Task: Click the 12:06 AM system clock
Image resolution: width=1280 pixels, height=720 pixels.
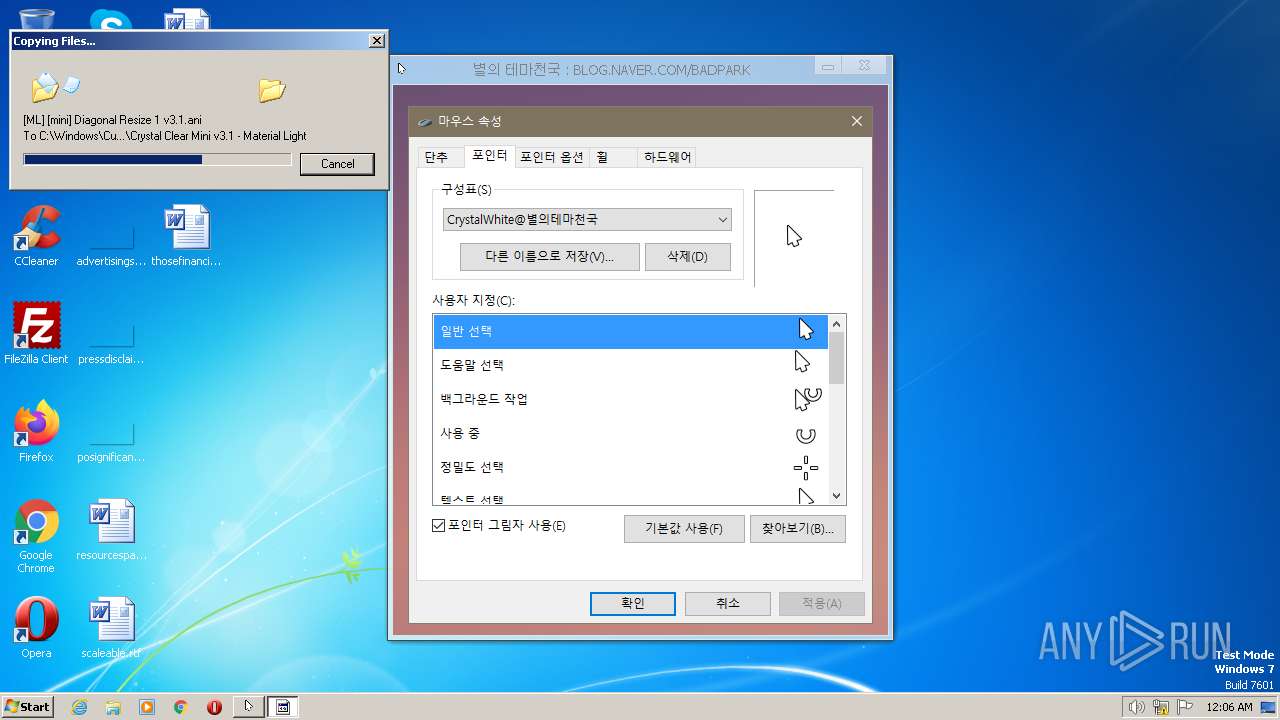Action: coord(1229,707)
